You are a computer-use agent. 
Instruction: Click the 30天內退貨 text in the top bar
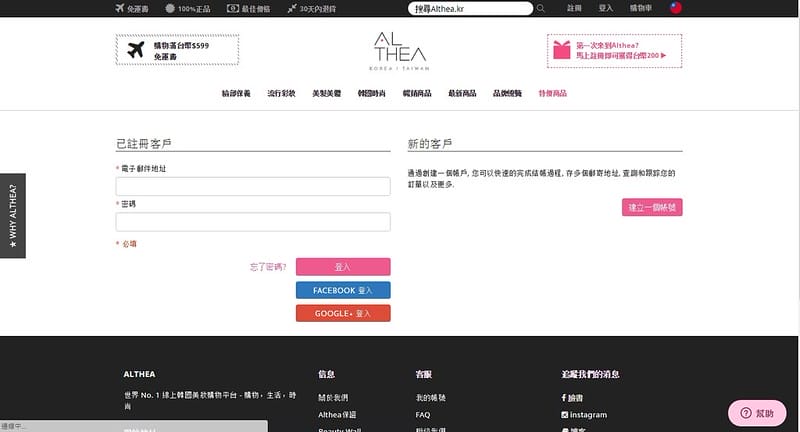click(x=317, y=9)
